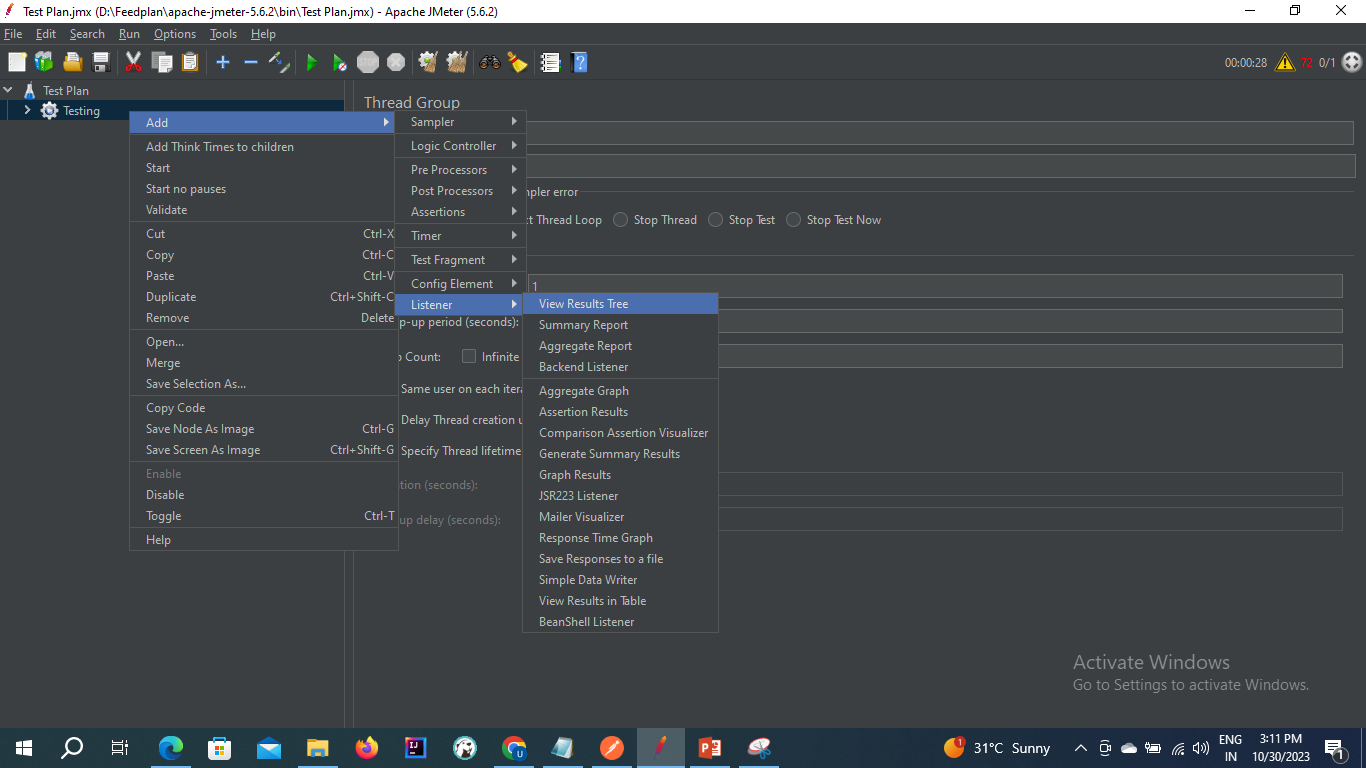Choose Simple Data Writer listener
The height and width of the screenshot is (768, 1366).
tap(620, 580)
